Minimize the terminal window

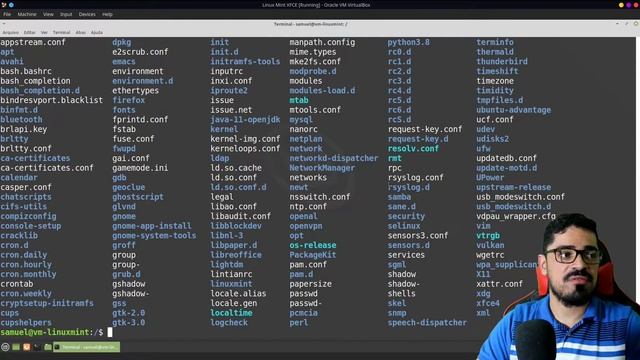tap(617, 24)
